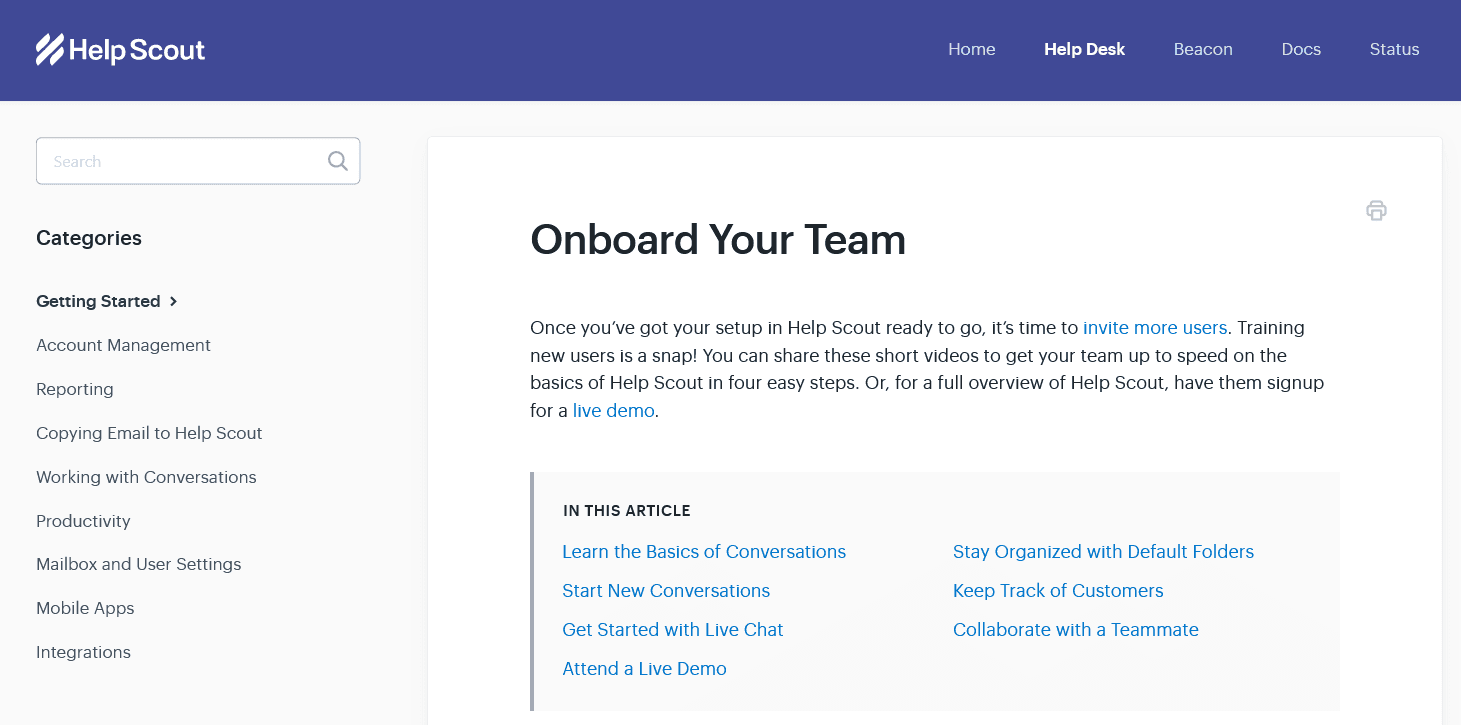Switch to the Home navigation tab
Screen dimensions: 1461x725
[971, 49]
